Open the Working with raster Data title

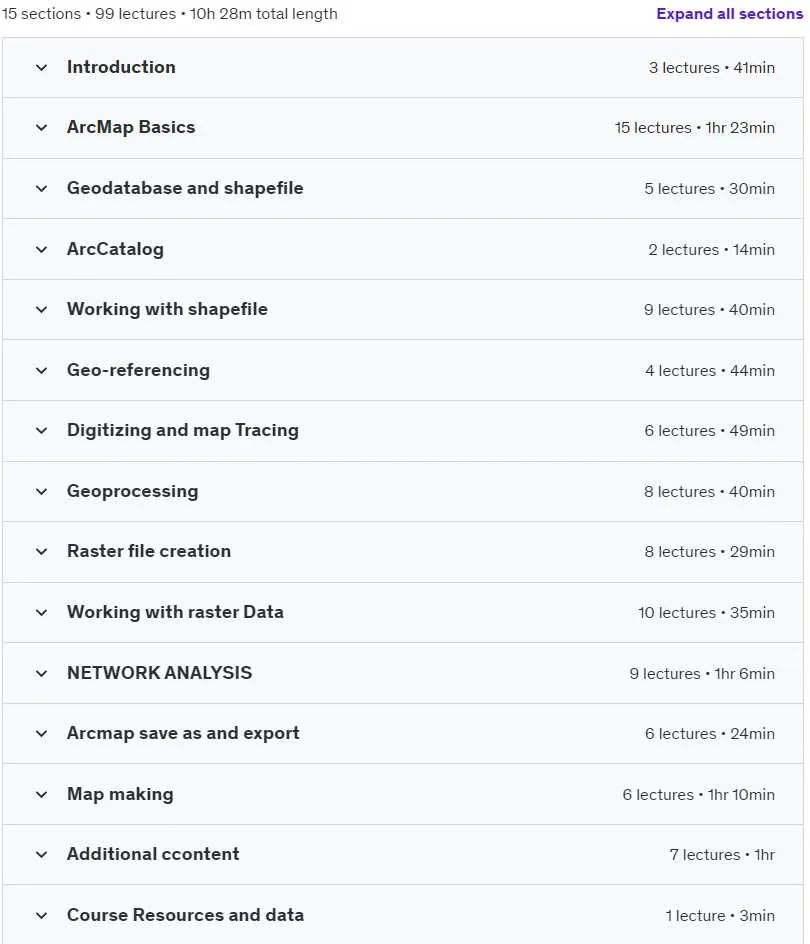coord(175,612)
